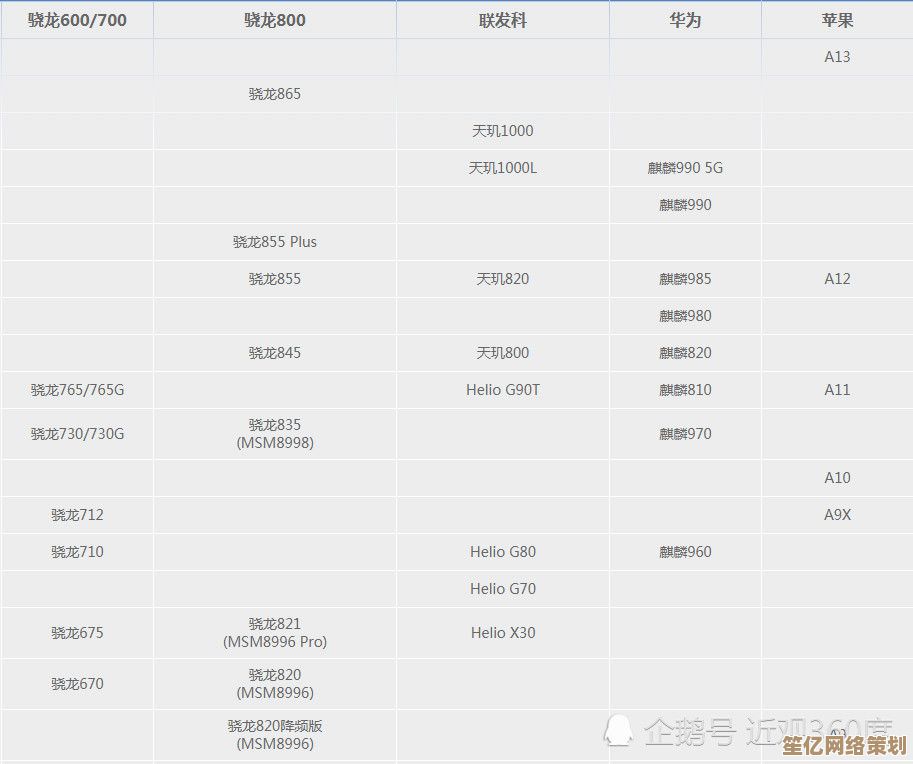
Task: Click the Helio G70 cell
Action: click(x=503, y=589)
